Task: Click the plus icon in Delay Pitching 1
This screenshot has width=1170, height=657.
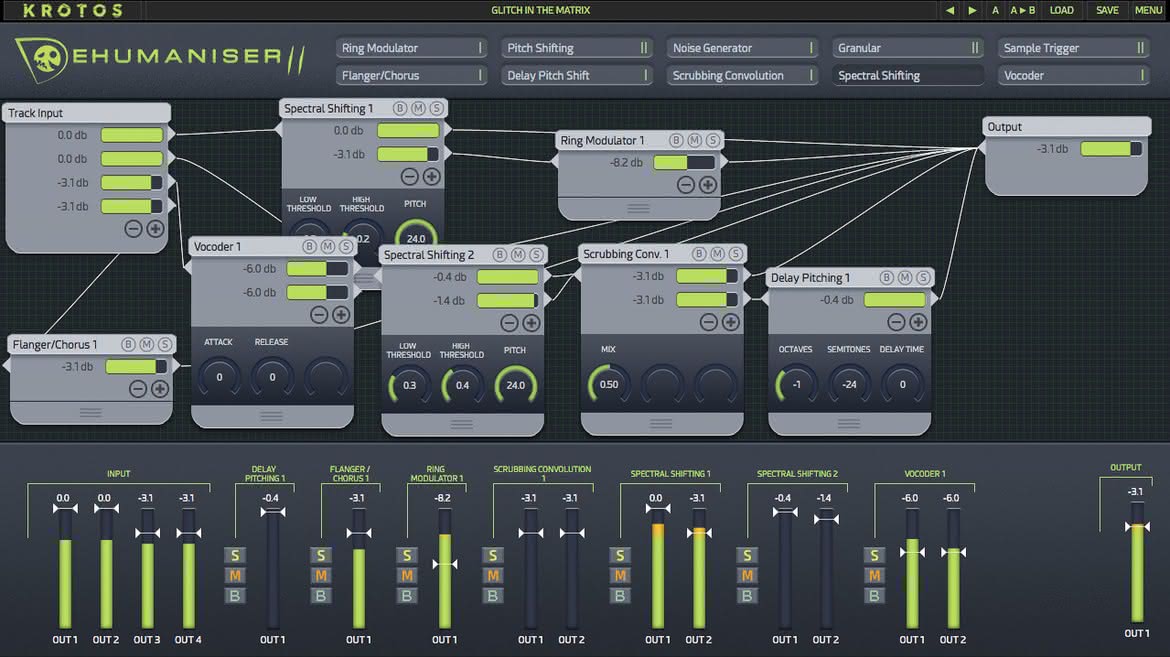Action: tap(918, 322)
